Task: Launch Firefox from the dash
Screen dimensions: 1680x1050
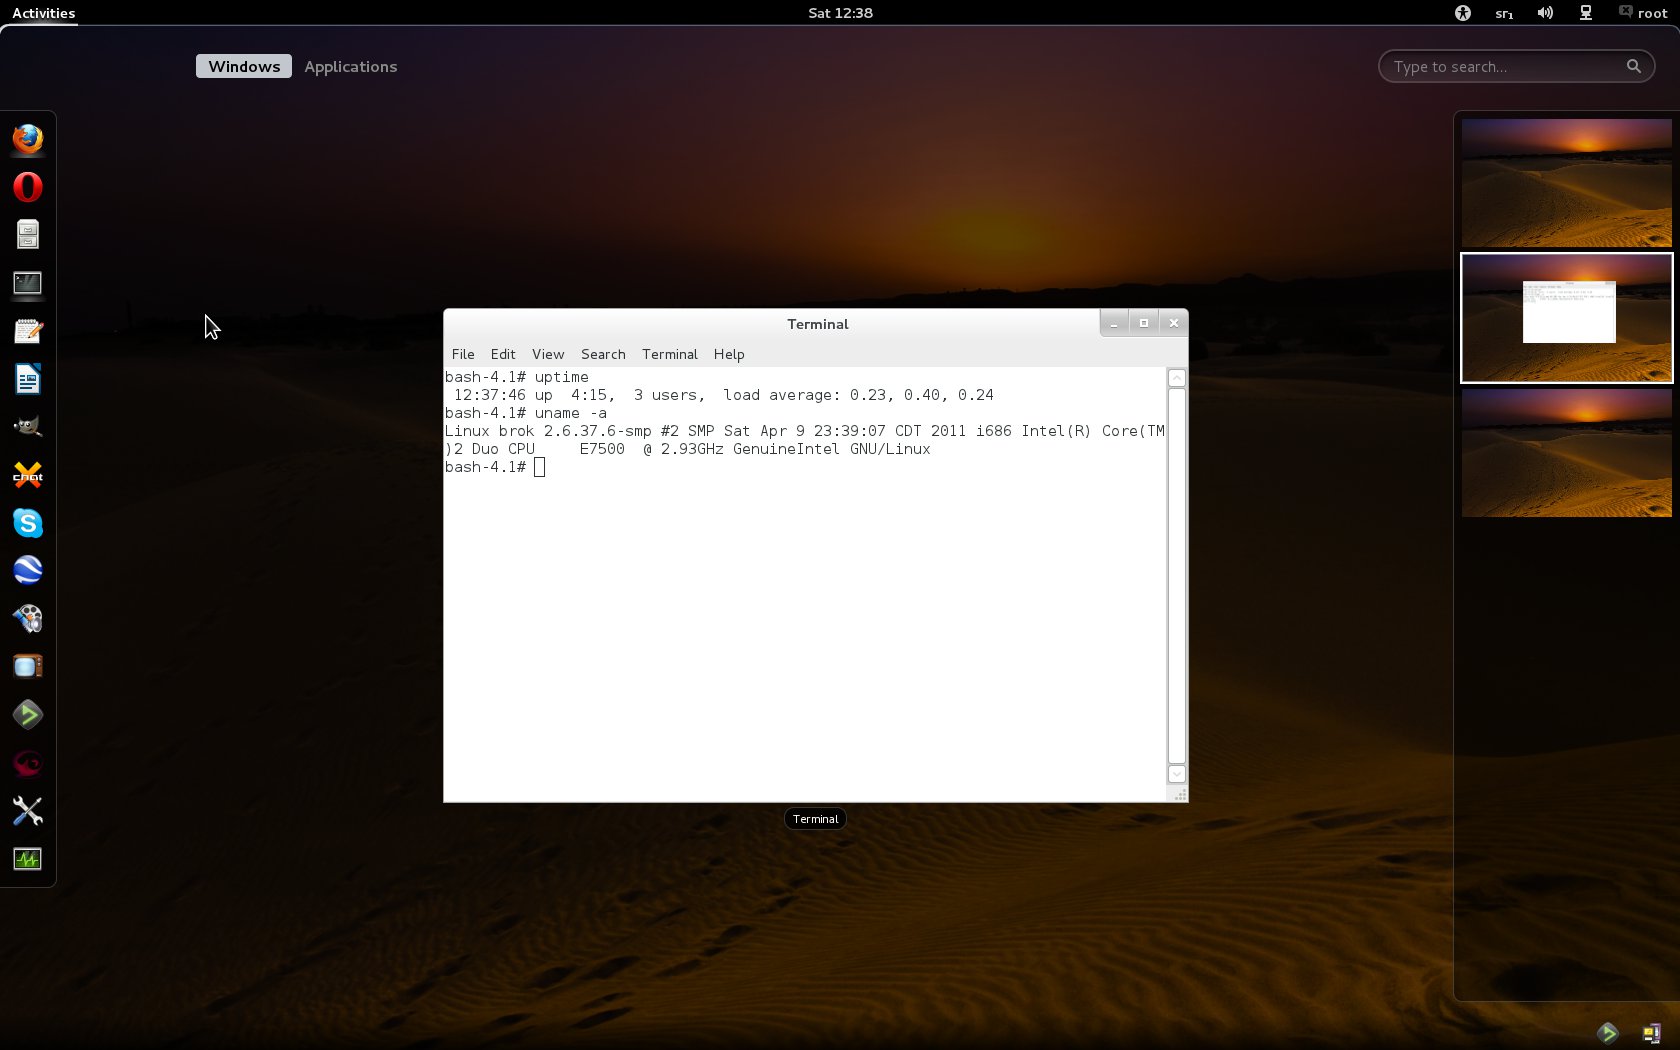Action: pyautogui.click(x=28, y=139)
